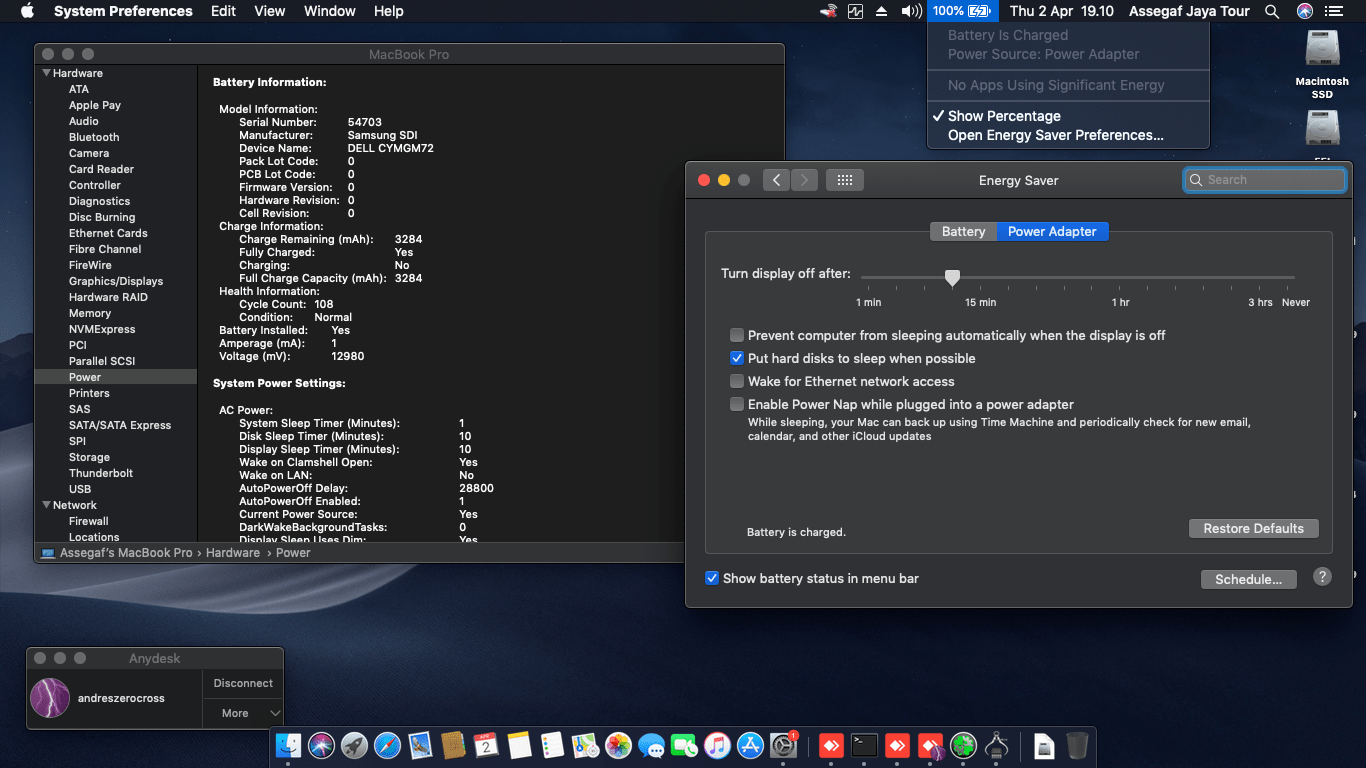
Task: Open FaceTime from the Dock
Action: (684, 745)
